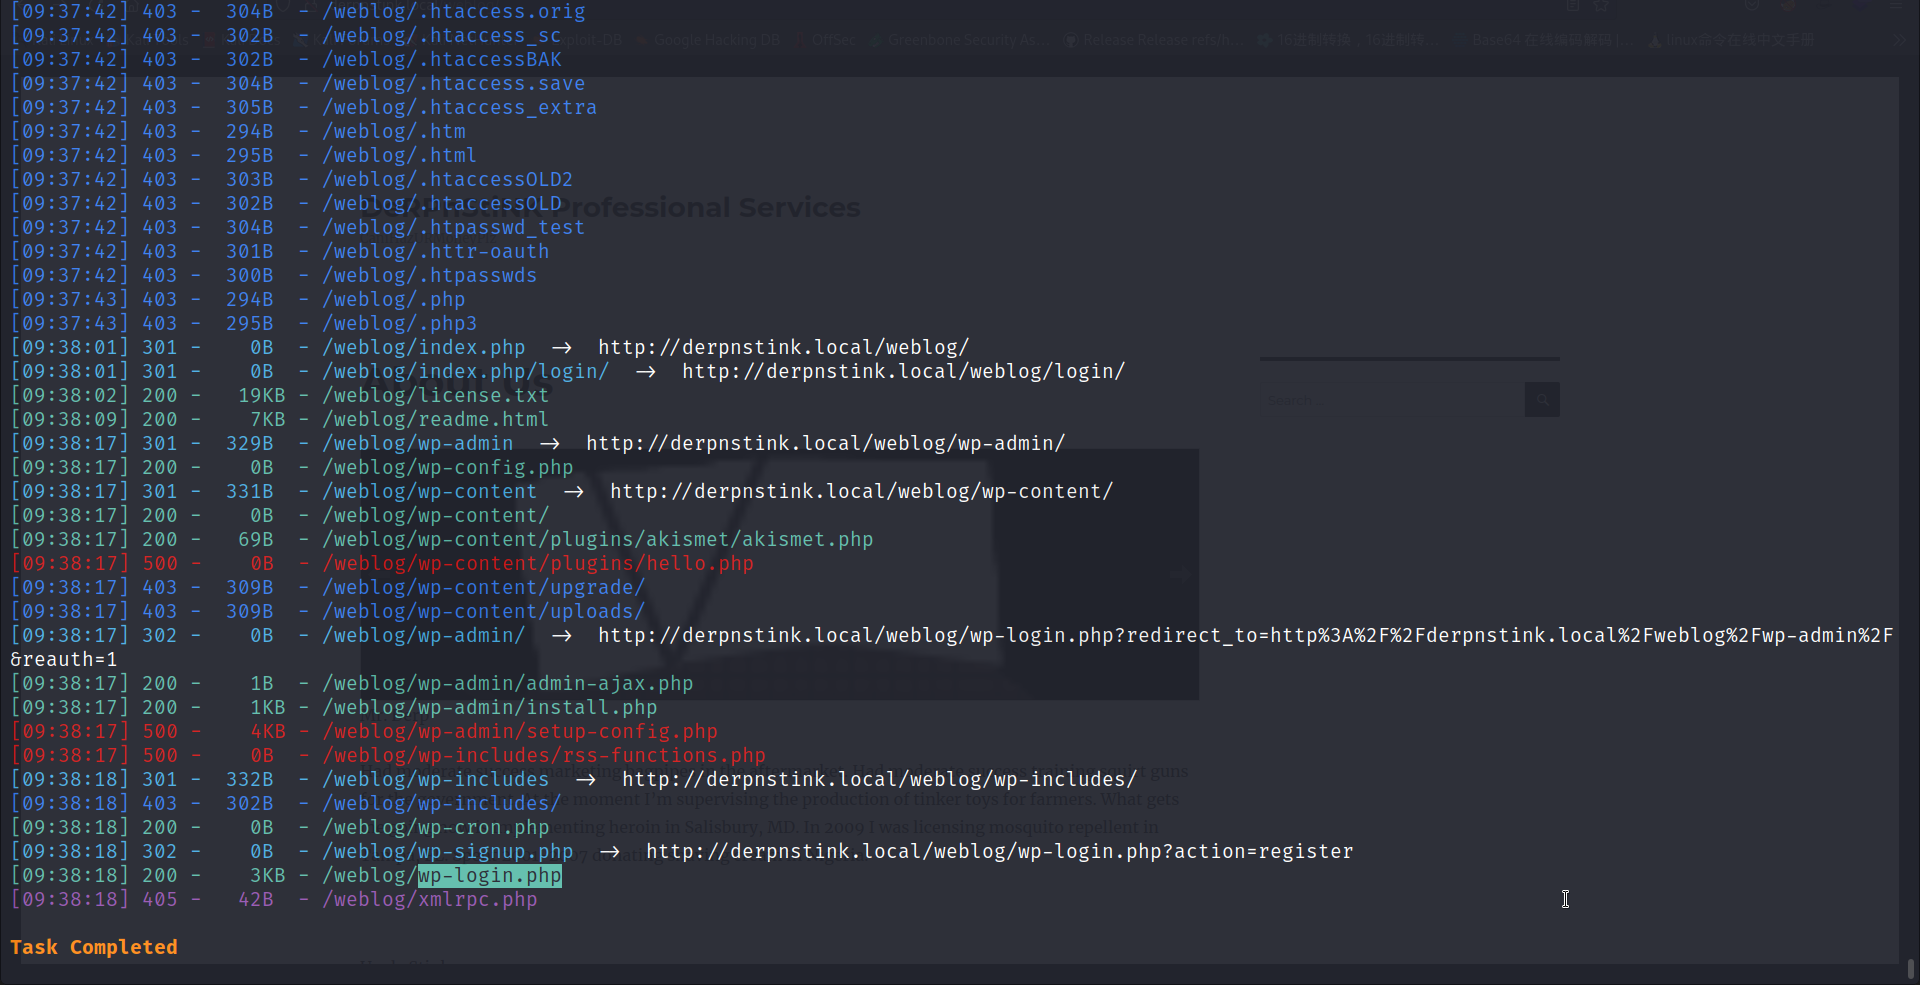The image size is (1920, 985).
Task: Click redirect URL http://derpnstink.local/weblog/wp-admin/
Action: click(x=825, y=444)
